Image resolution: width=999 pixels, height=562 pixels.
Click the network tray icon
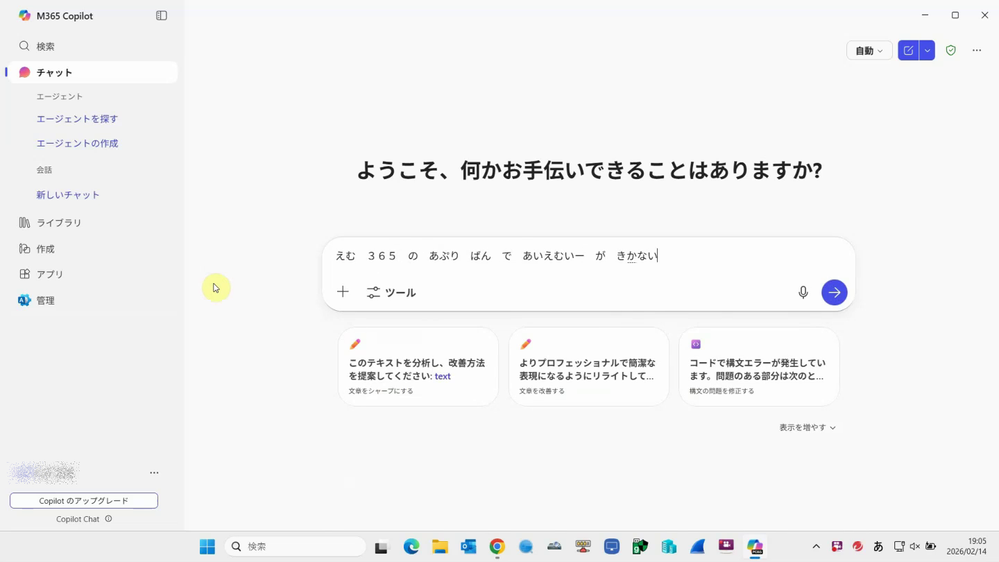899,547
